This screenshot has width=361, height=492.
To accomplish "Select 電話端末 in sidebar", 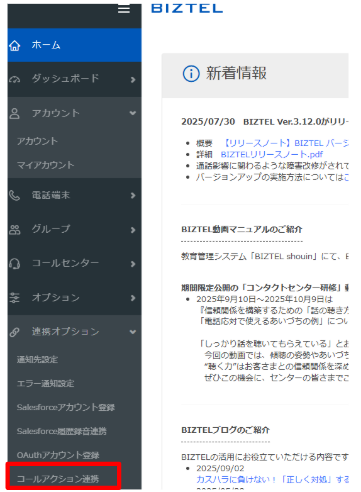I will 74,195.
